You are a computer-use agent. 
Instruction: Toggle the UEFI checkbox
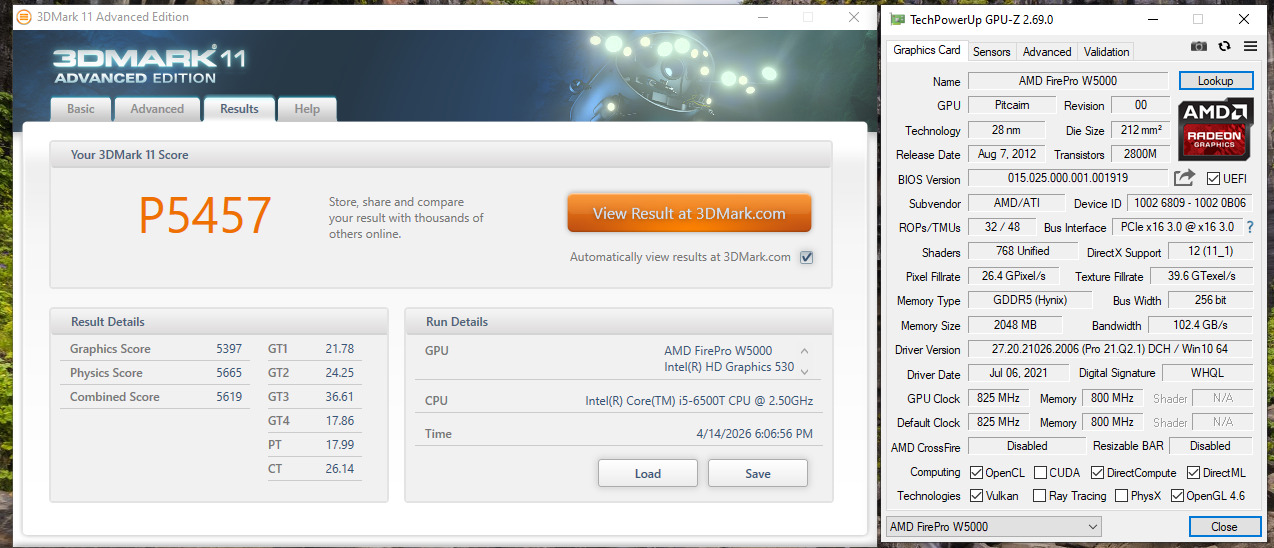1213,179
